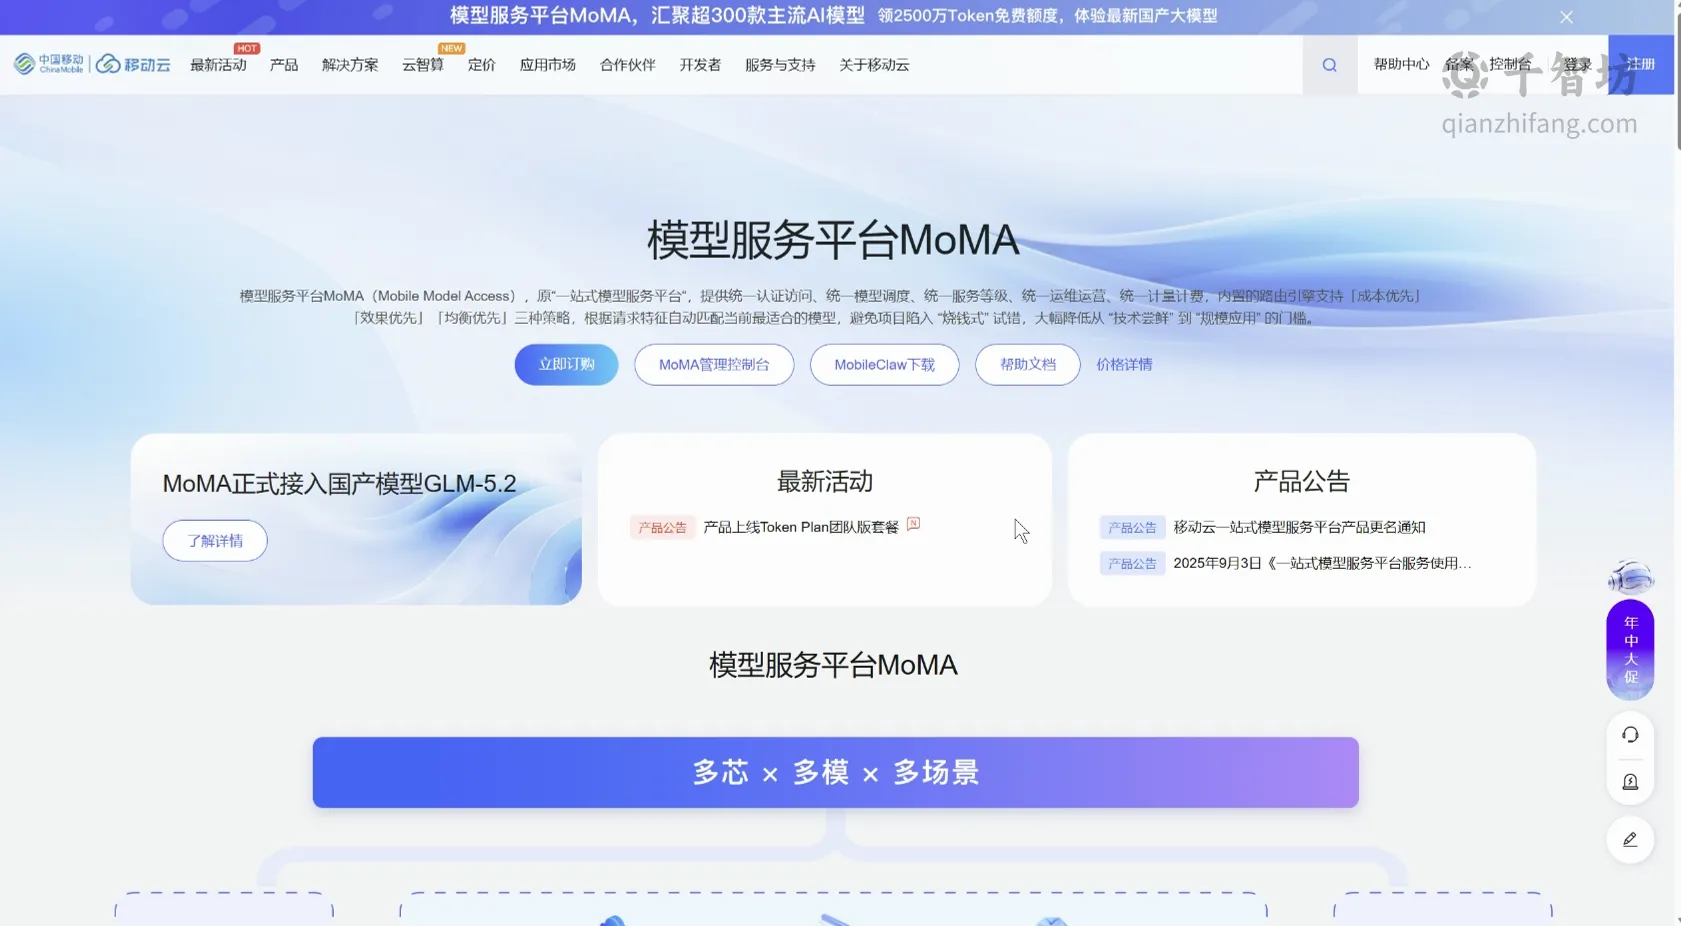The width and height of the screenshot is (1681, 926).
Task: Close the top promotional banner
Action: (x=1566, y=17)
